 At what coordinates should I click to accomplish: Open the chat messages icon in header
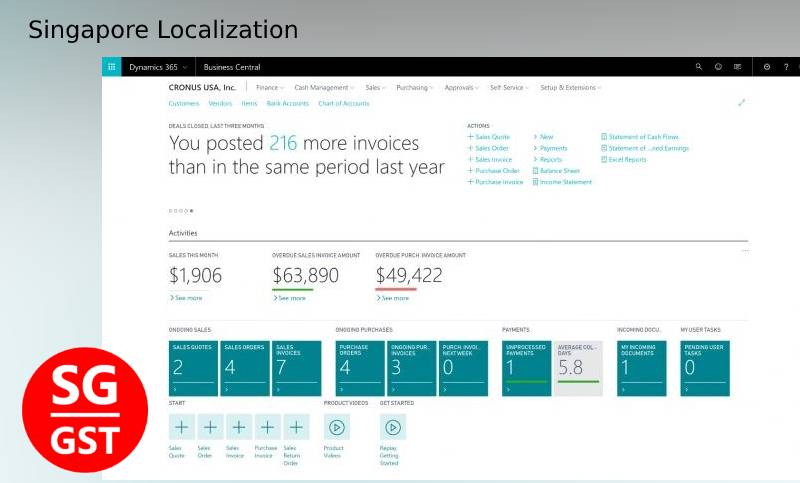[x=737, y=67]
